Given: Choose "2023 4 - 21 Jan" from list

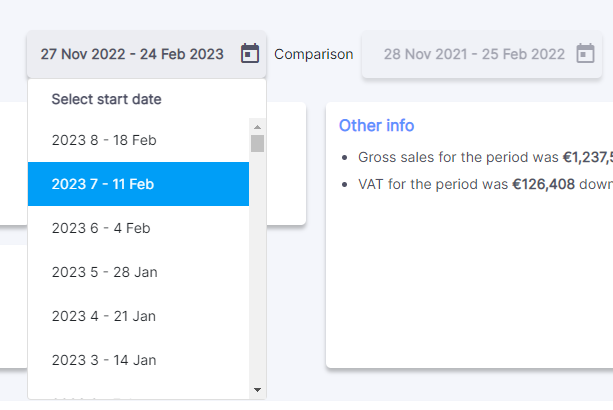Looking at the screenshot, I should tap(104, 316).
